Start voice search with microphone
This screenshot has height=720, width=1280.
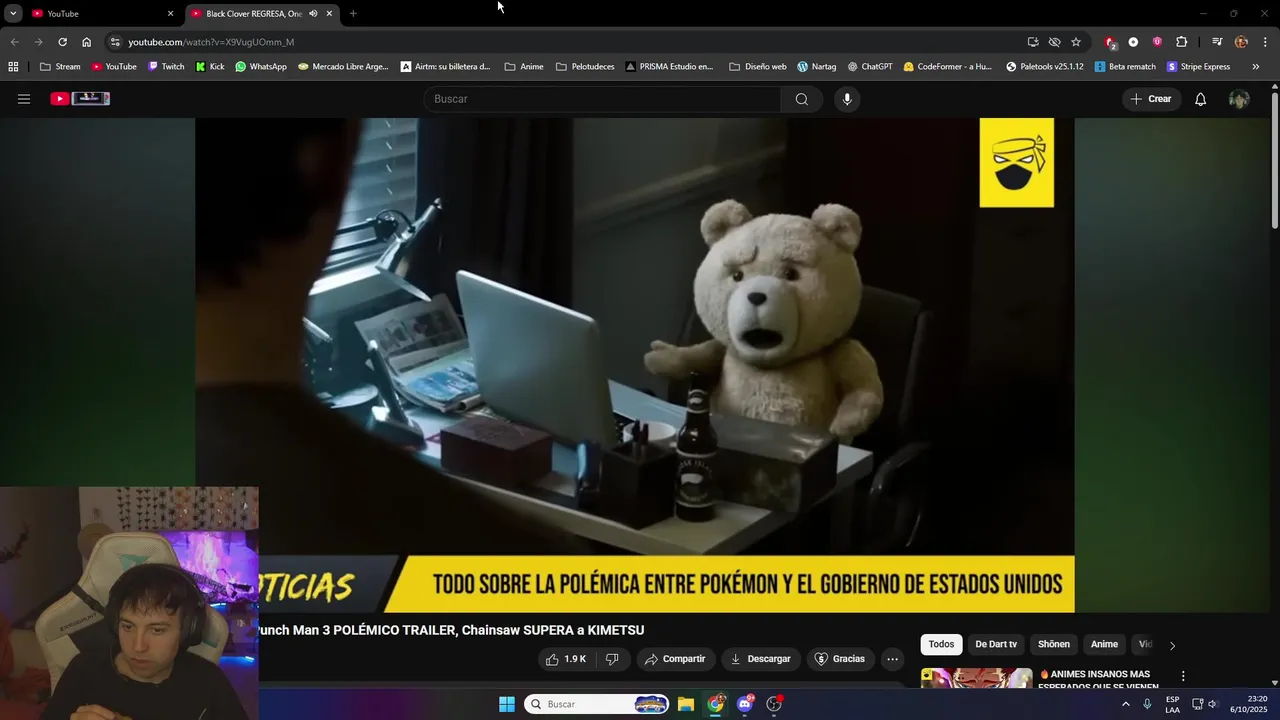coord(847,99)
